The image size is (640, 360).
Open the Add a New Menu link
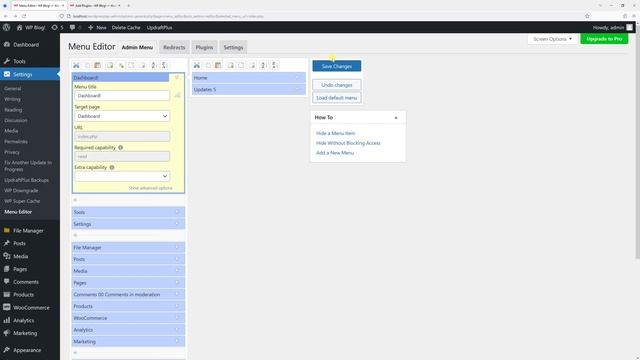point(335,153)
